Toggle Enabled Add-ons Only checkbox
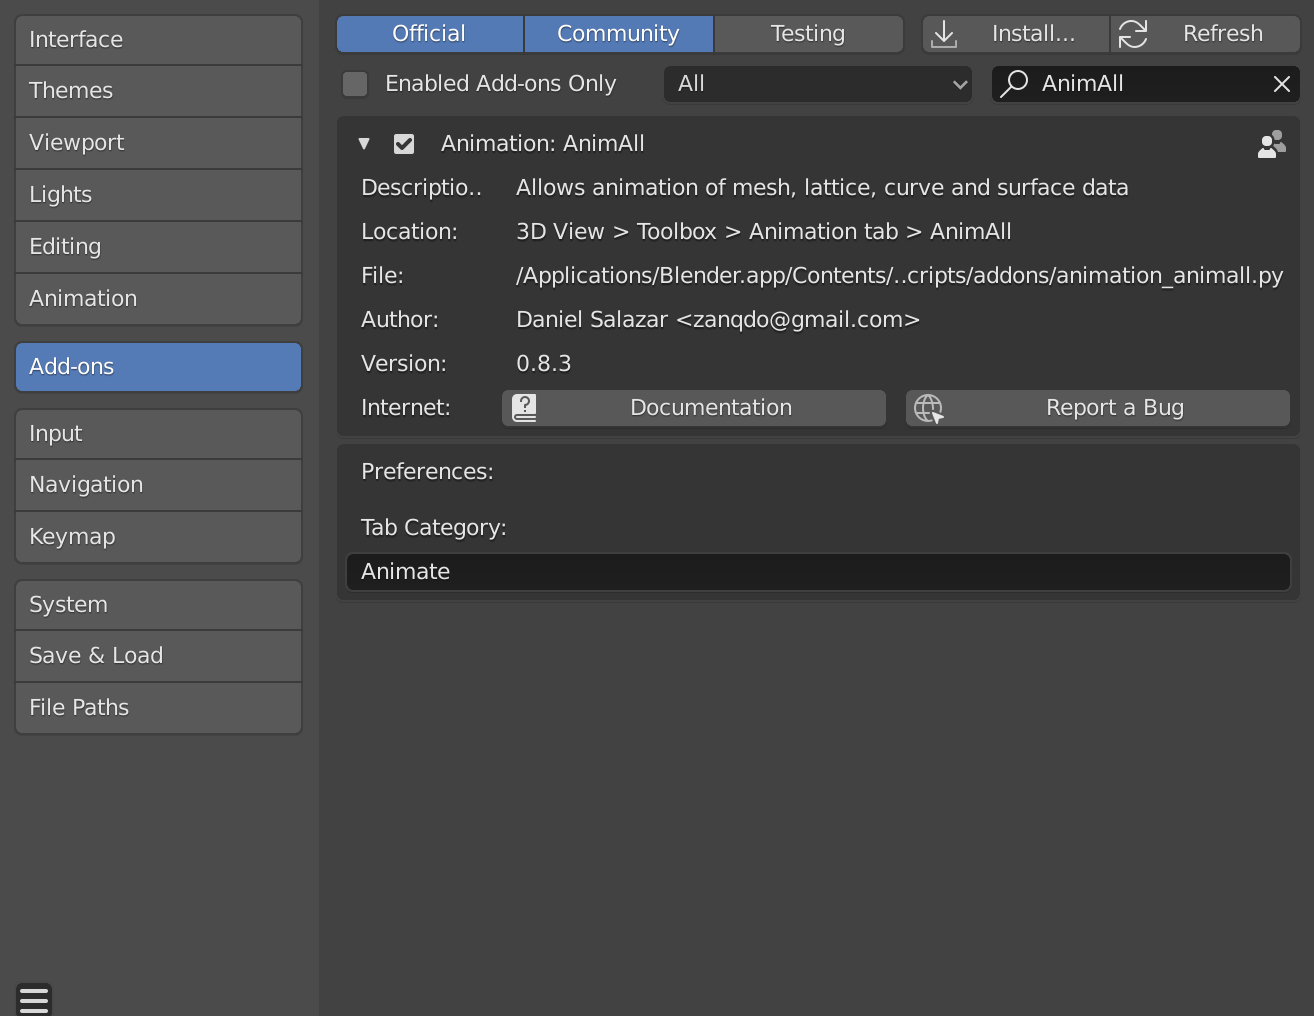 pyautogui.click(x=355, y=84)
